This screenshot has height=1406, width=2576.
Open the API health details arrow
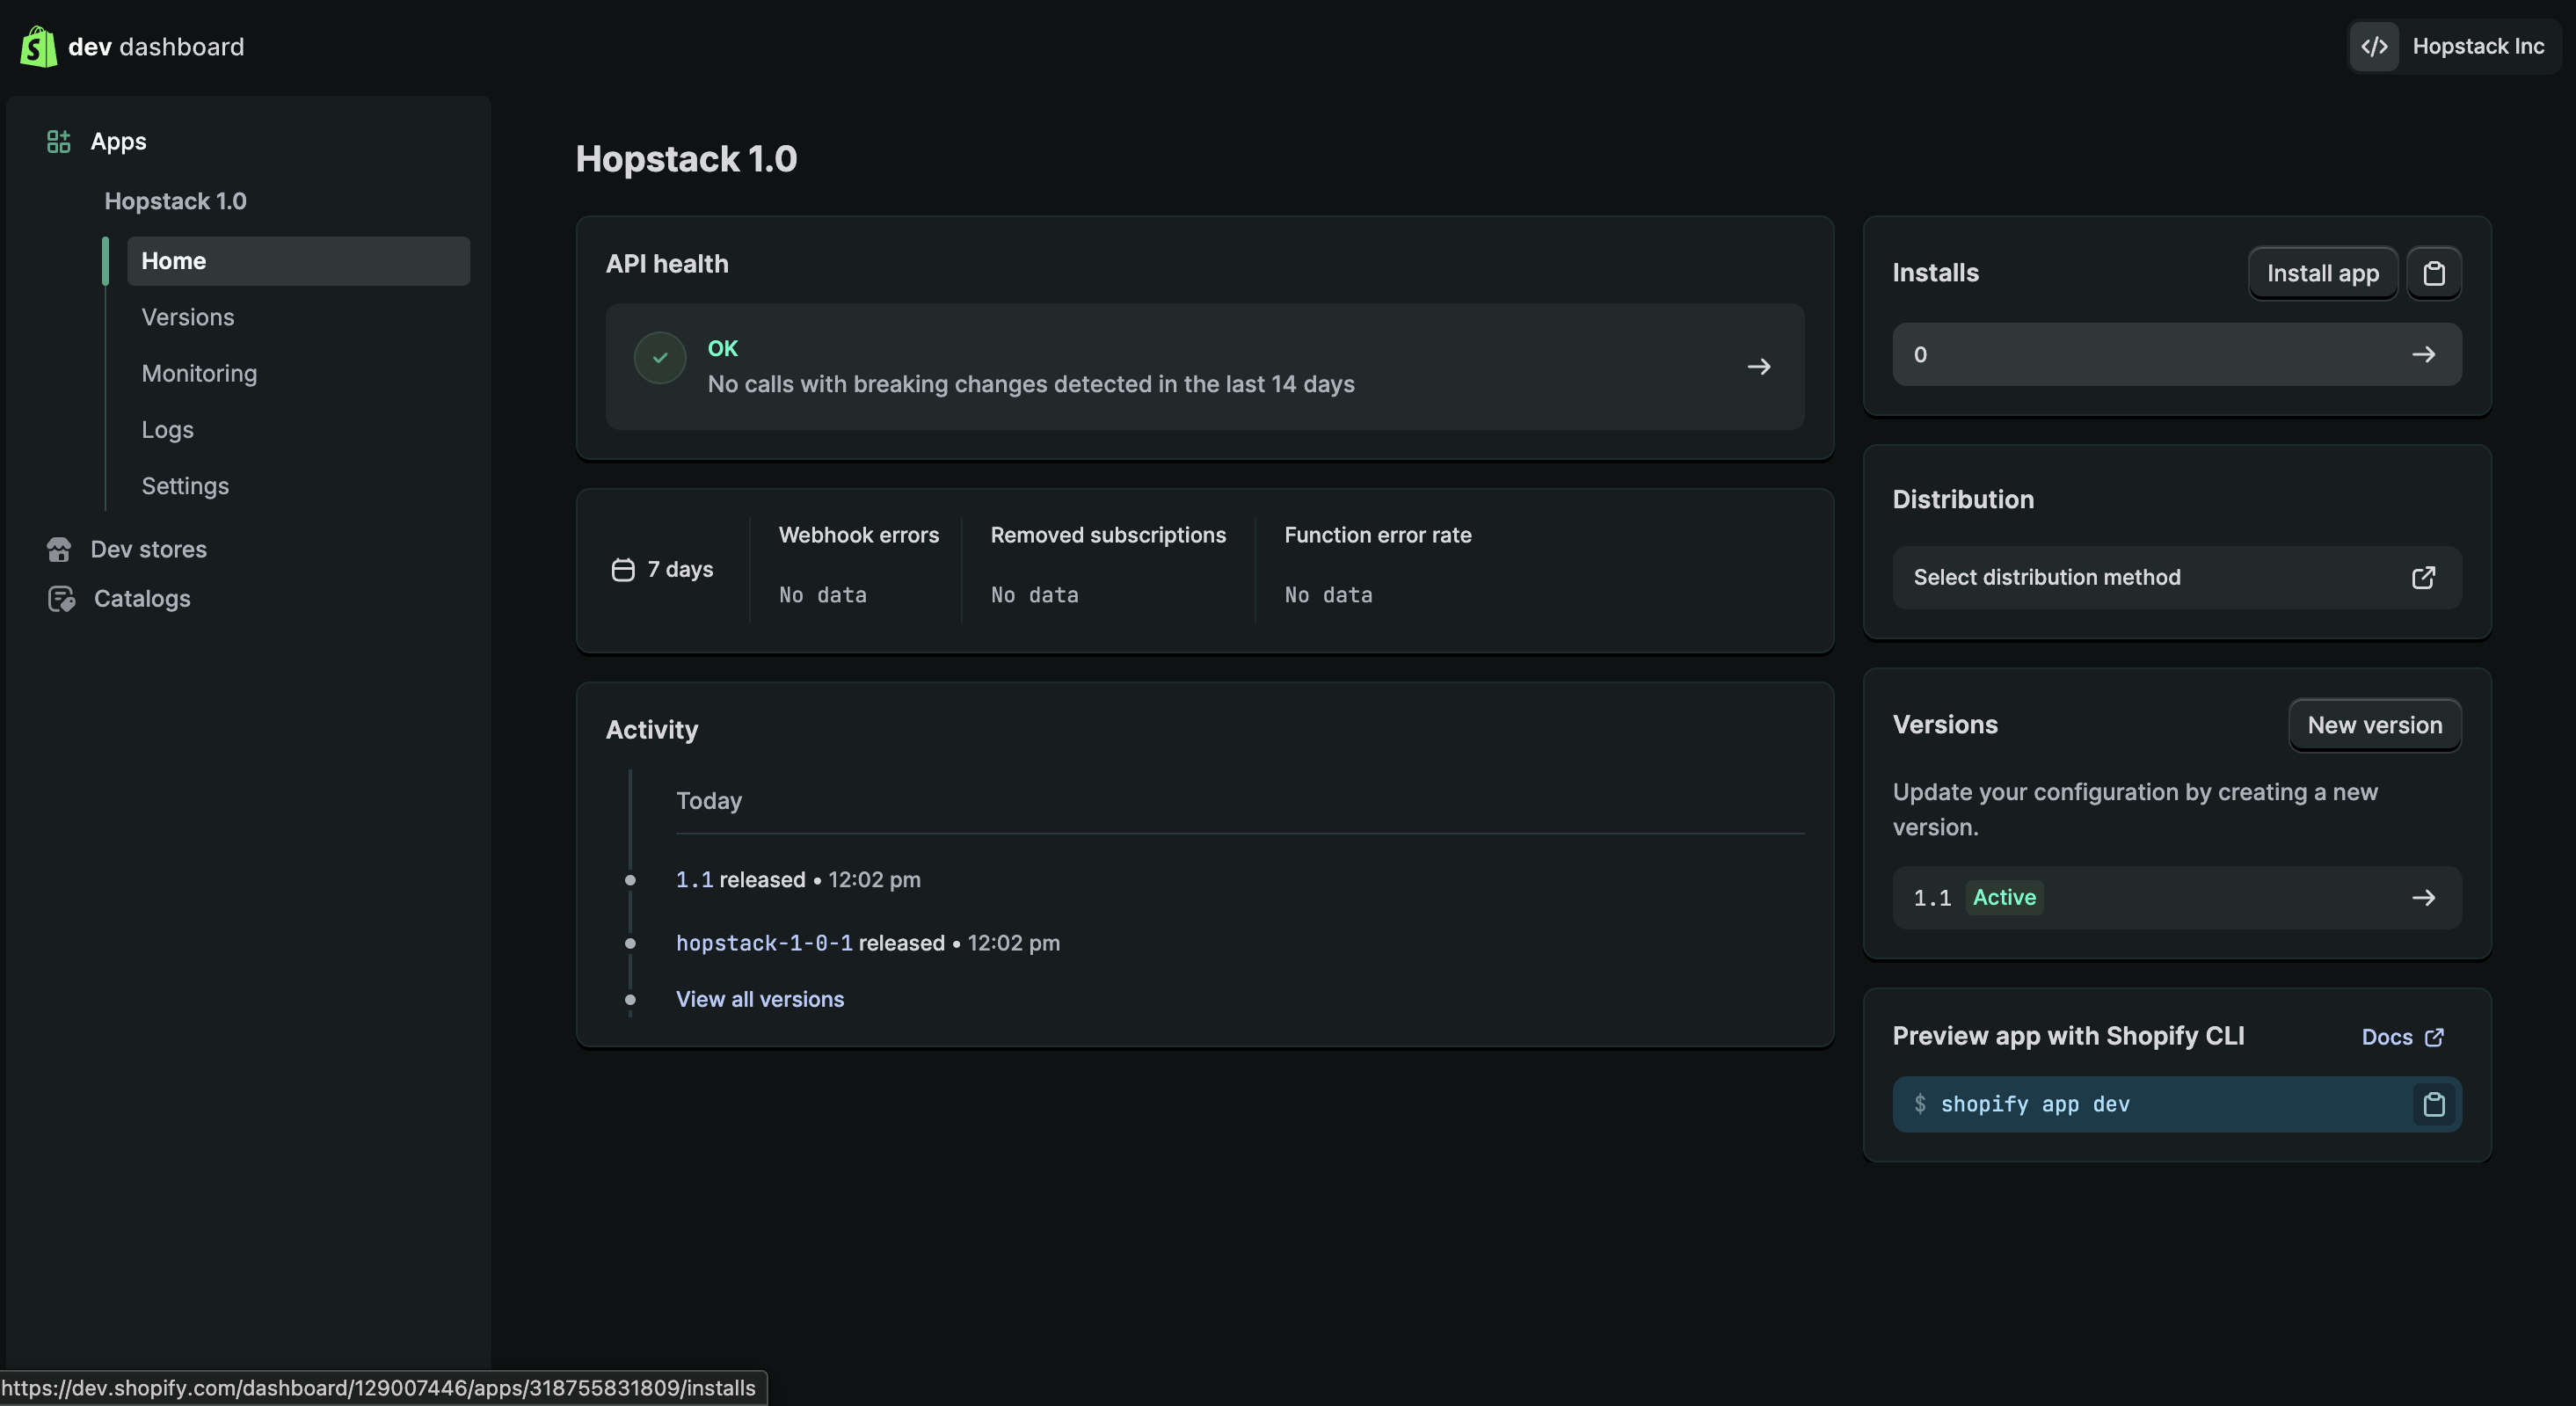1758,367
